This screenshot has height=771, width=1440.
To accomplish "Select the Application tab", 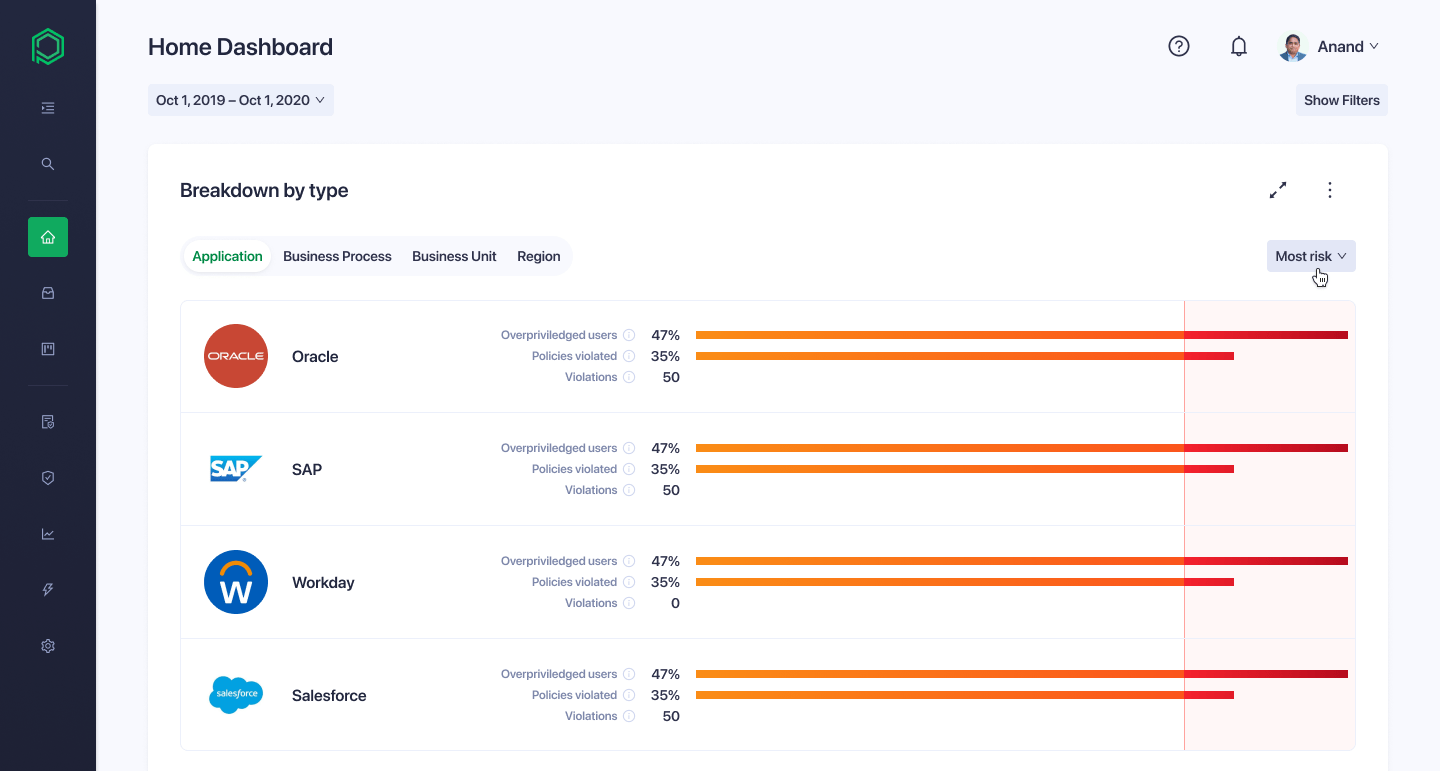I will (x=227, y=256).
